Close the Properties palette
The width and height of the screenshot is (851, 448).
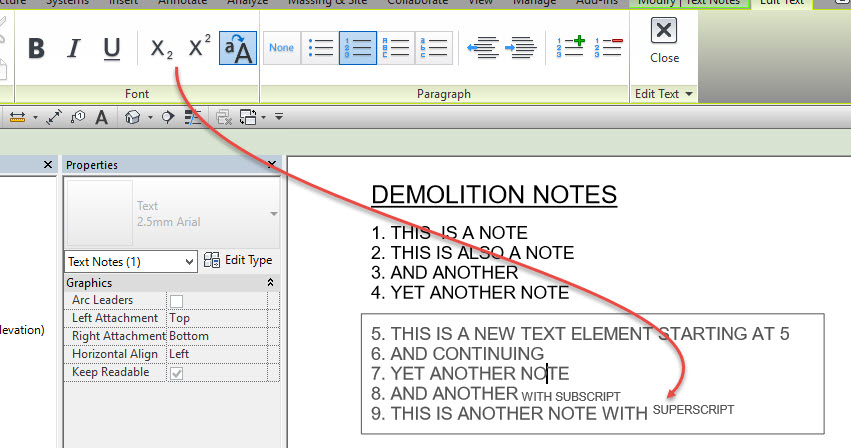(x=272, y=164)
